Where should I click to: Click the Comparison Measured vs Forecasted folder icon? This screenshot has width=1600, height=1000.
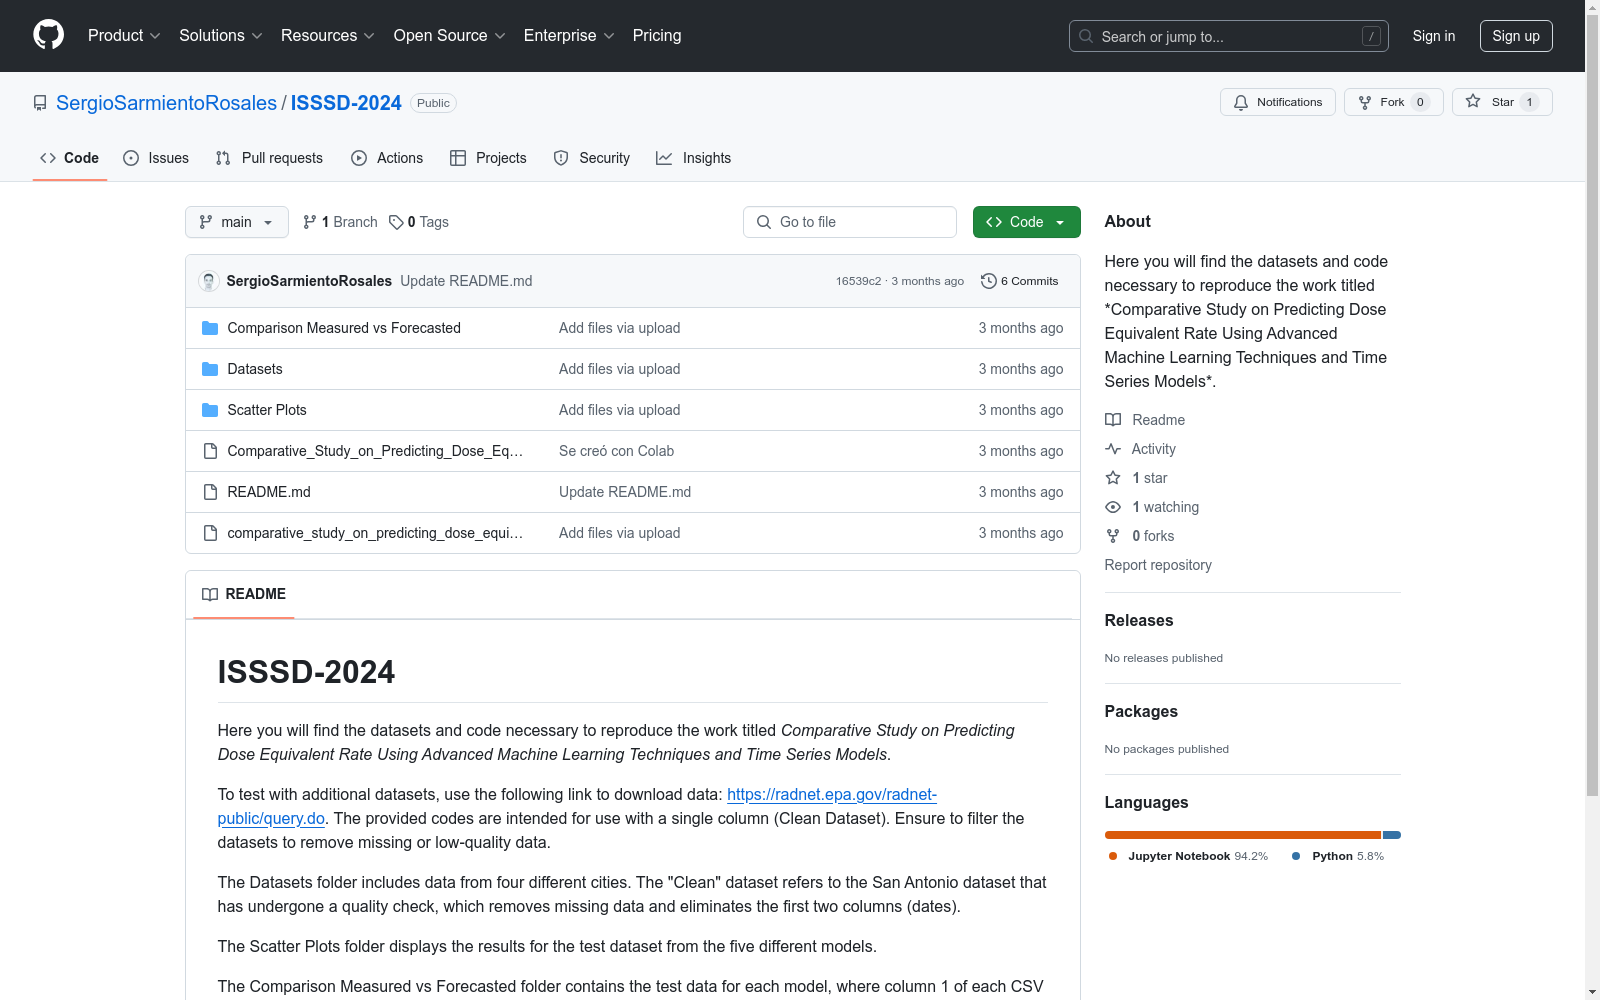tap(210, 328)
